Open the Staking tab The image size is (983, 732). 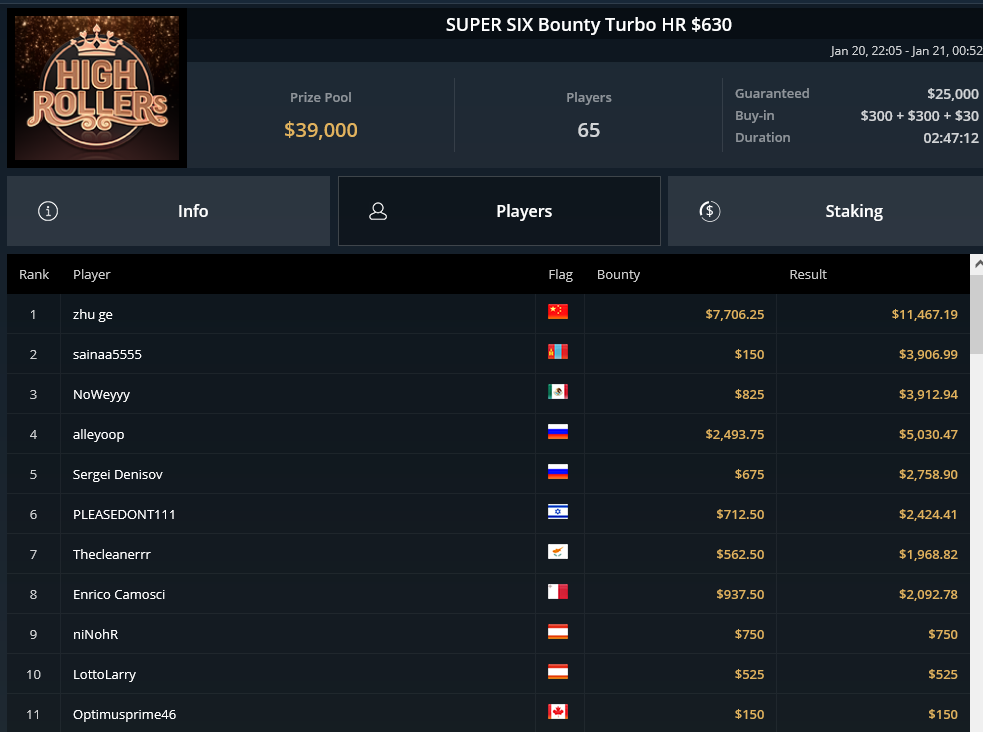pyautogui.click(x=826, y=211)
